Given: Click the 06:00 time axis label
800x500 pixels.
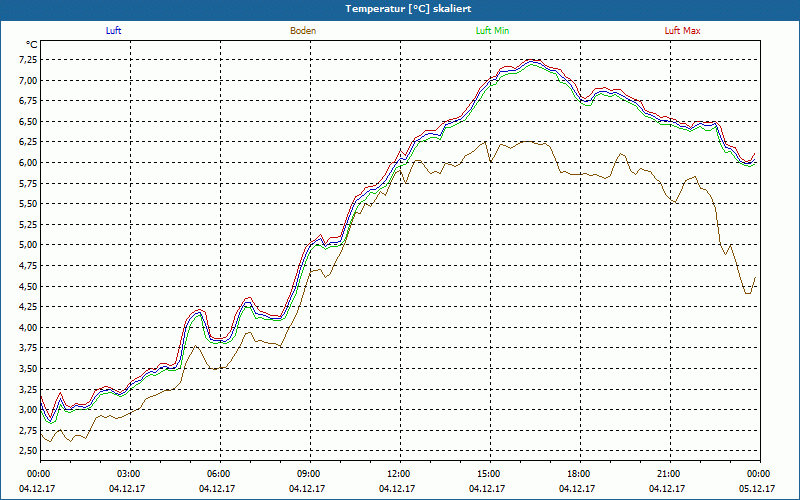Looking at the screenshot, I should [x=220, y=474].
